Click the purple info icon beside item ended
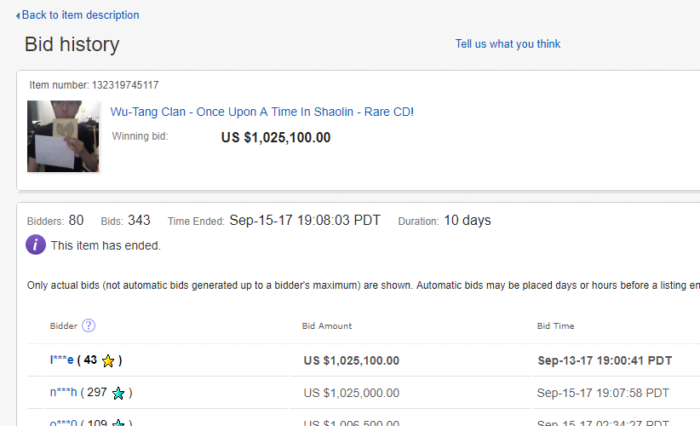This screenshot has height=426, width=700. [36, 245]
